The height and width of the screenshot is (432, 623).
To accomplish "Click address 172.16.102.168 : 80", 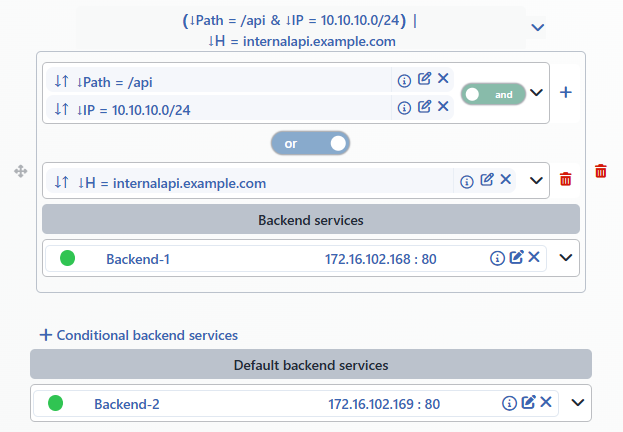I will [x=381, y=259].
